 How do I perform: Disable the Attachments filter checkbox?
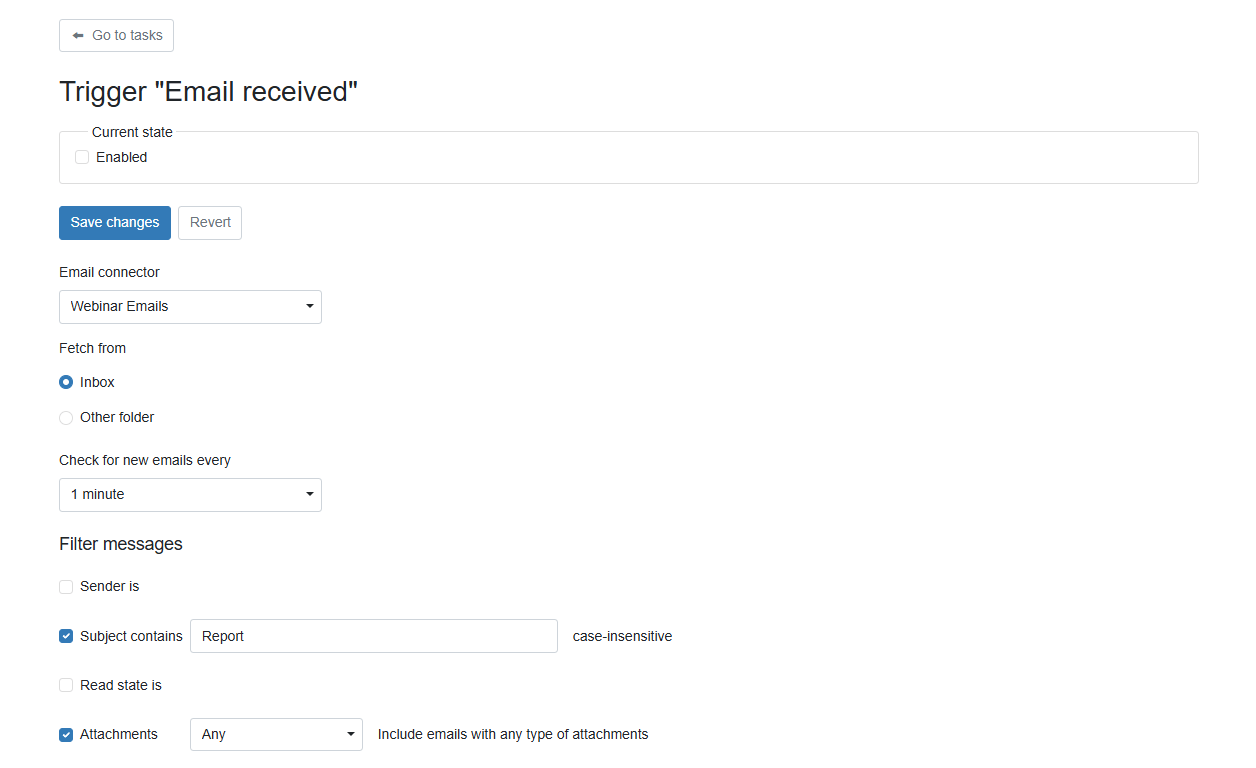click(66, 735)
